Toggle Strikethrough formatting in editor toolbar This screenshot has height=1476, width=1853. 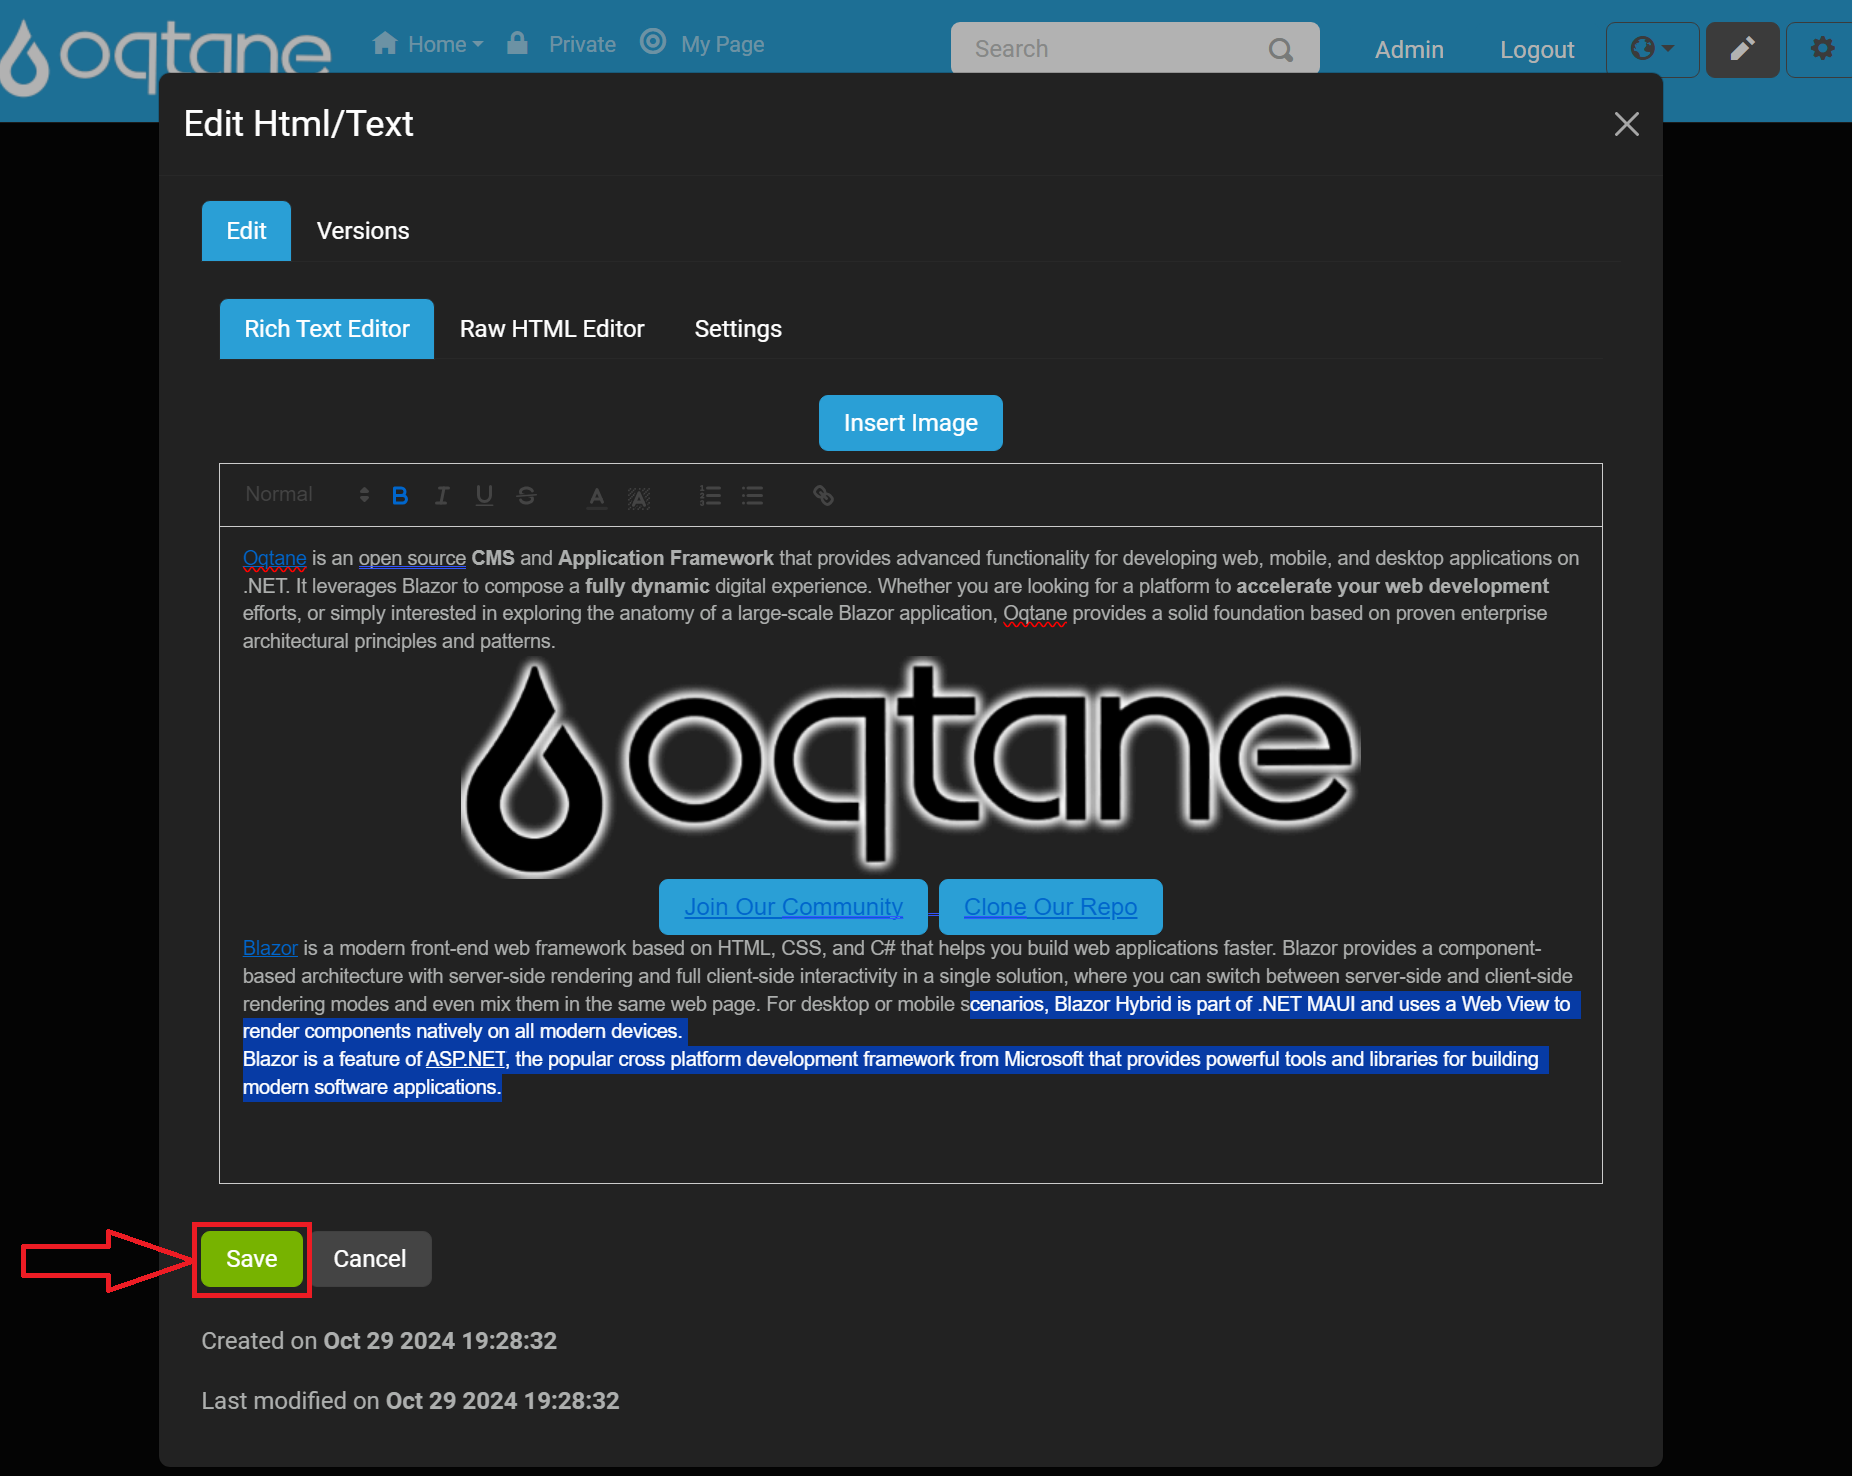click(x=526, y=495)
